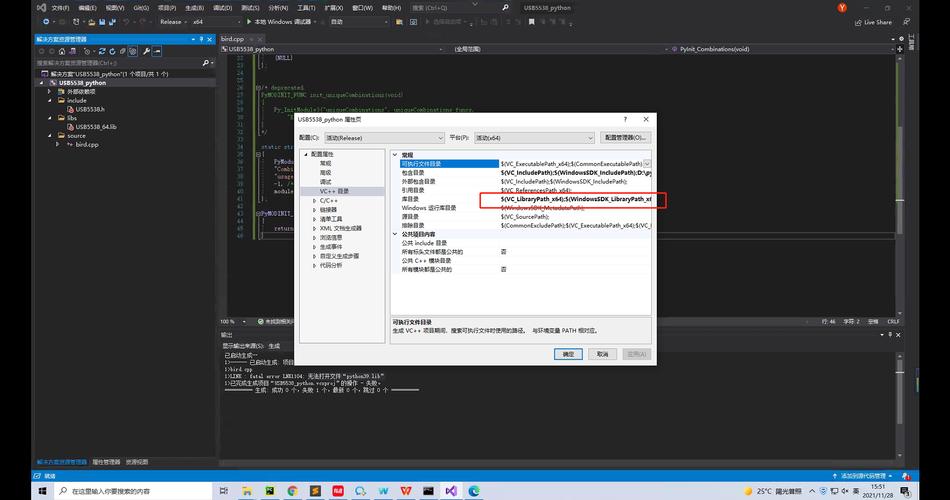Click the 配置管理器 button
Image resolution: width=950 pixels, height=500 pixels.
[x=626, y=138]
